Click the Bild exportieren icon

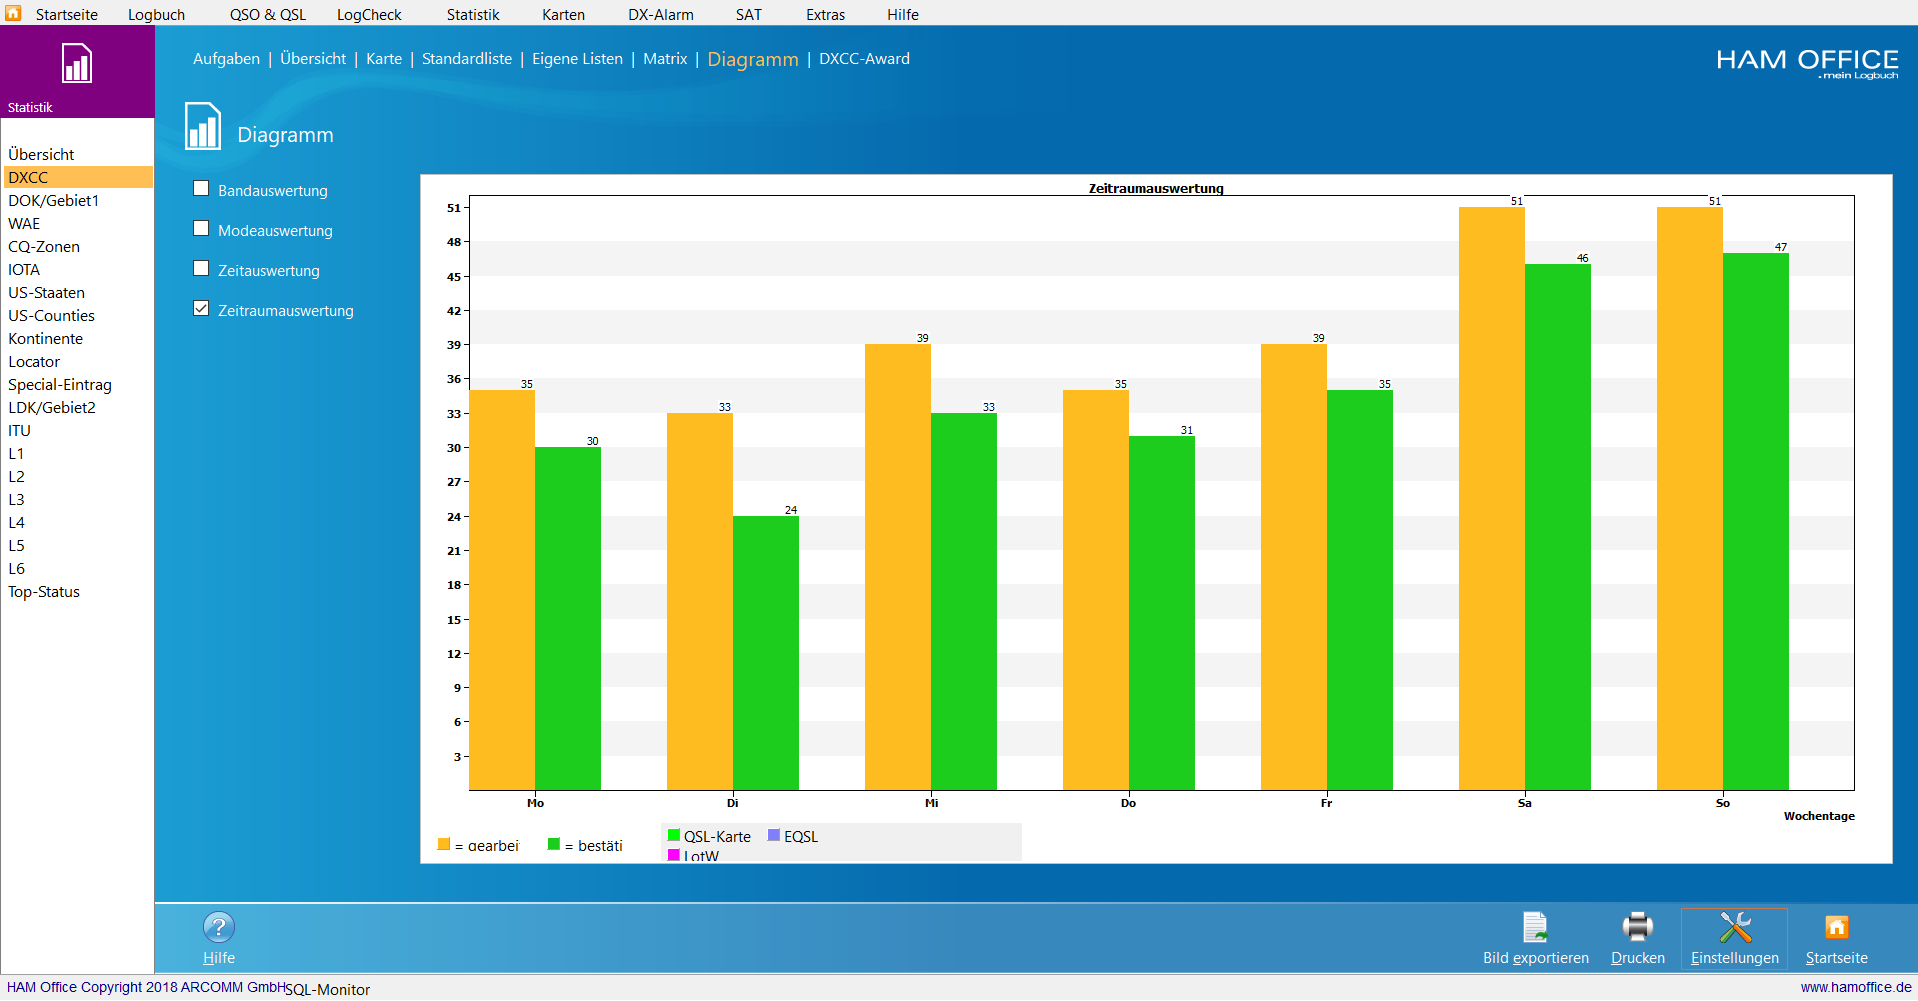coord(1535,927)
